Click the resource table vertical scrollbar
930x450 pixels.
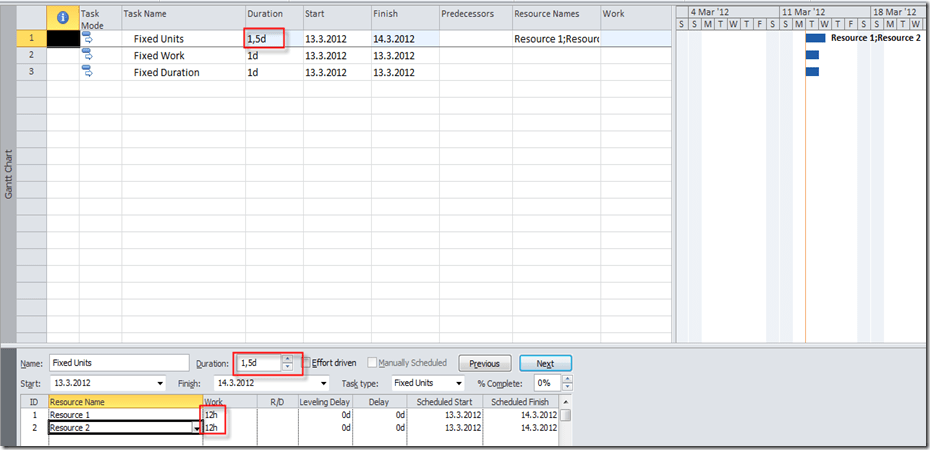(x=566, y=415)
